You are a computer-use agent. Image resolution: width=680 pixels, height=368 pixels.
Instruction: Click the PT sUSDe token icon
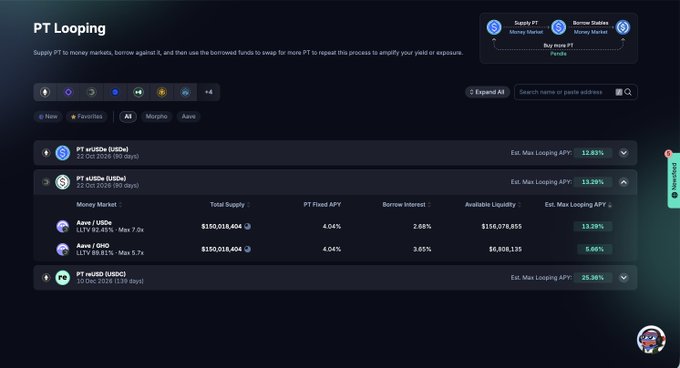62,182
